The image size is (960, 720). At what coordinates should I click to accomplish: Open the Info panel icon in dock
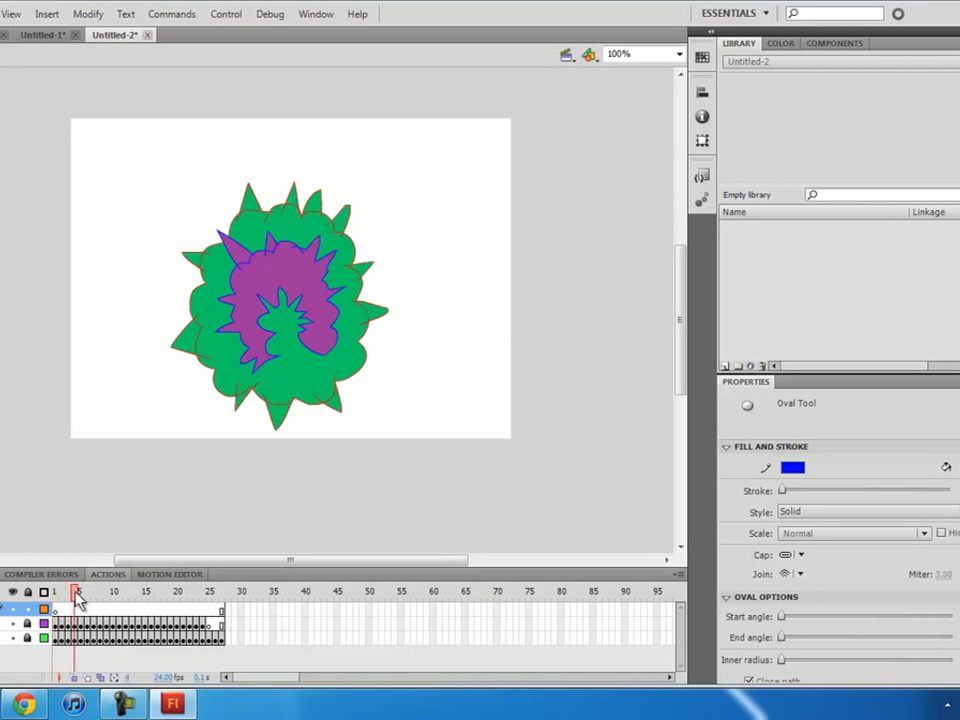tap(702, 116)
